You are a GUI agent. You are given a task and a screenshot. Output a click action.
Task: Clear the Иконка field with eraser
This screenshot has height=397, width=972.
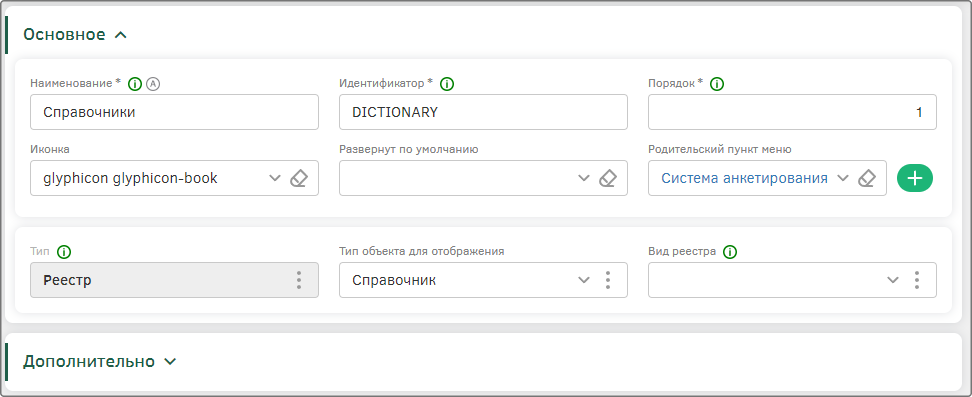tap(299, 179)
